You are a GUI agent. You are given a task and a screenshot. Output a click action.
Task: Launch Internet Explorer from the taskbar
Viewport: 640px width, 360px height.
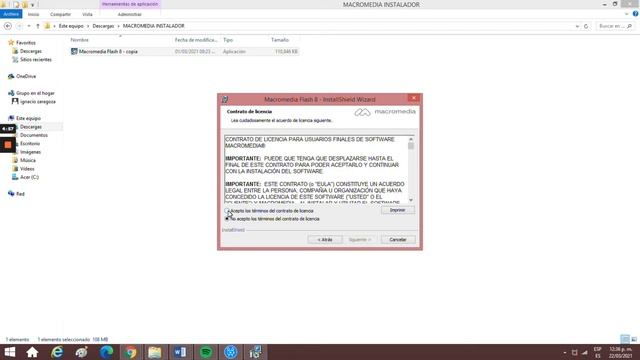click(x=57, y=352)
